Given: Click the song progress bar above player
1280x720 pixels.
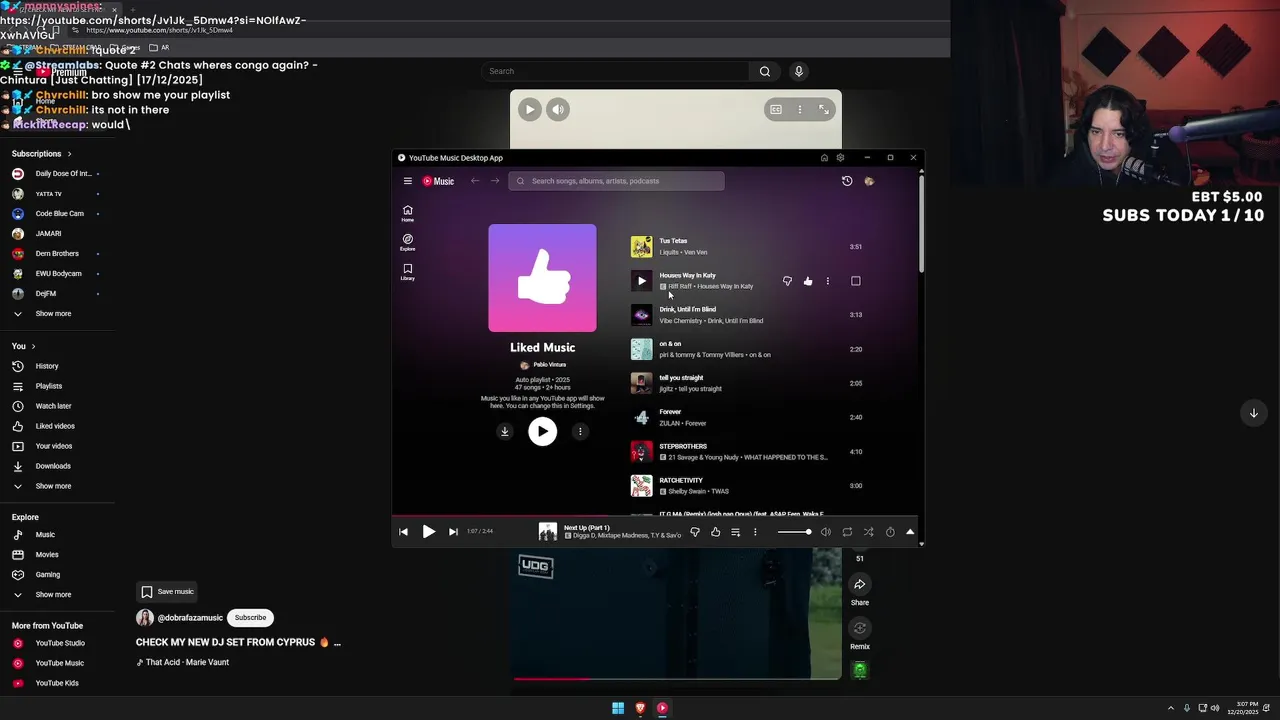Looking at the screenshot, I should (x=654, y=517).
